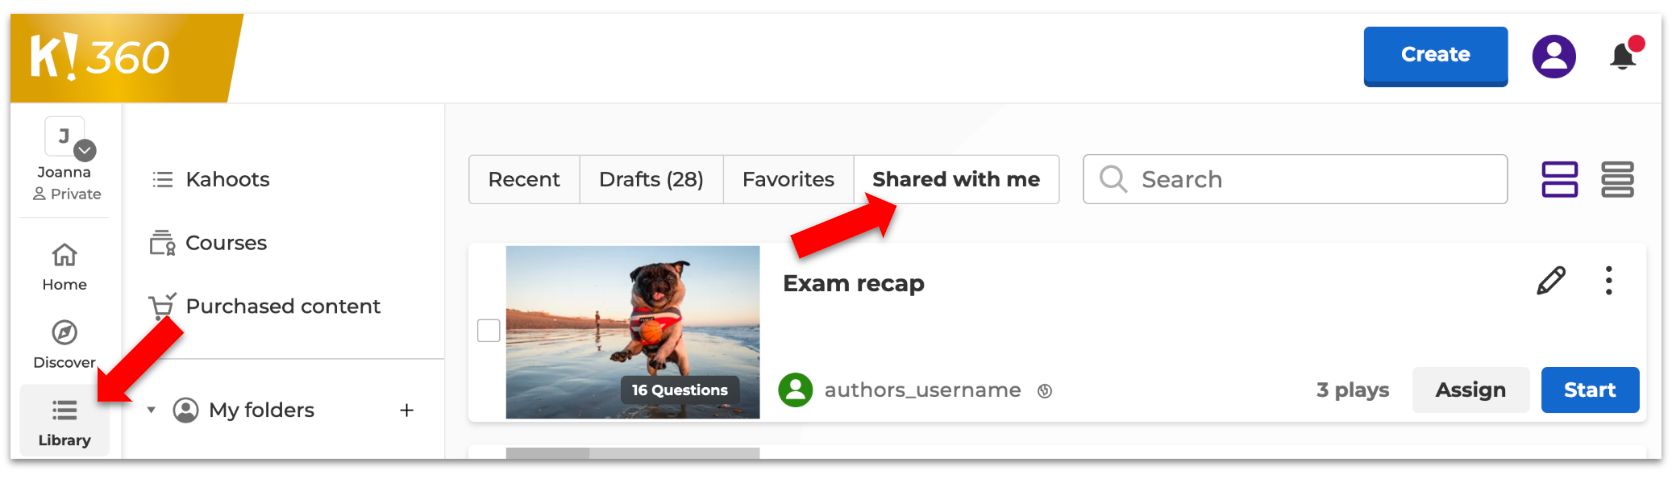Open the Exam recap pug thumbnail
Screen dimensions: 1678x478
tap(632, 332)
